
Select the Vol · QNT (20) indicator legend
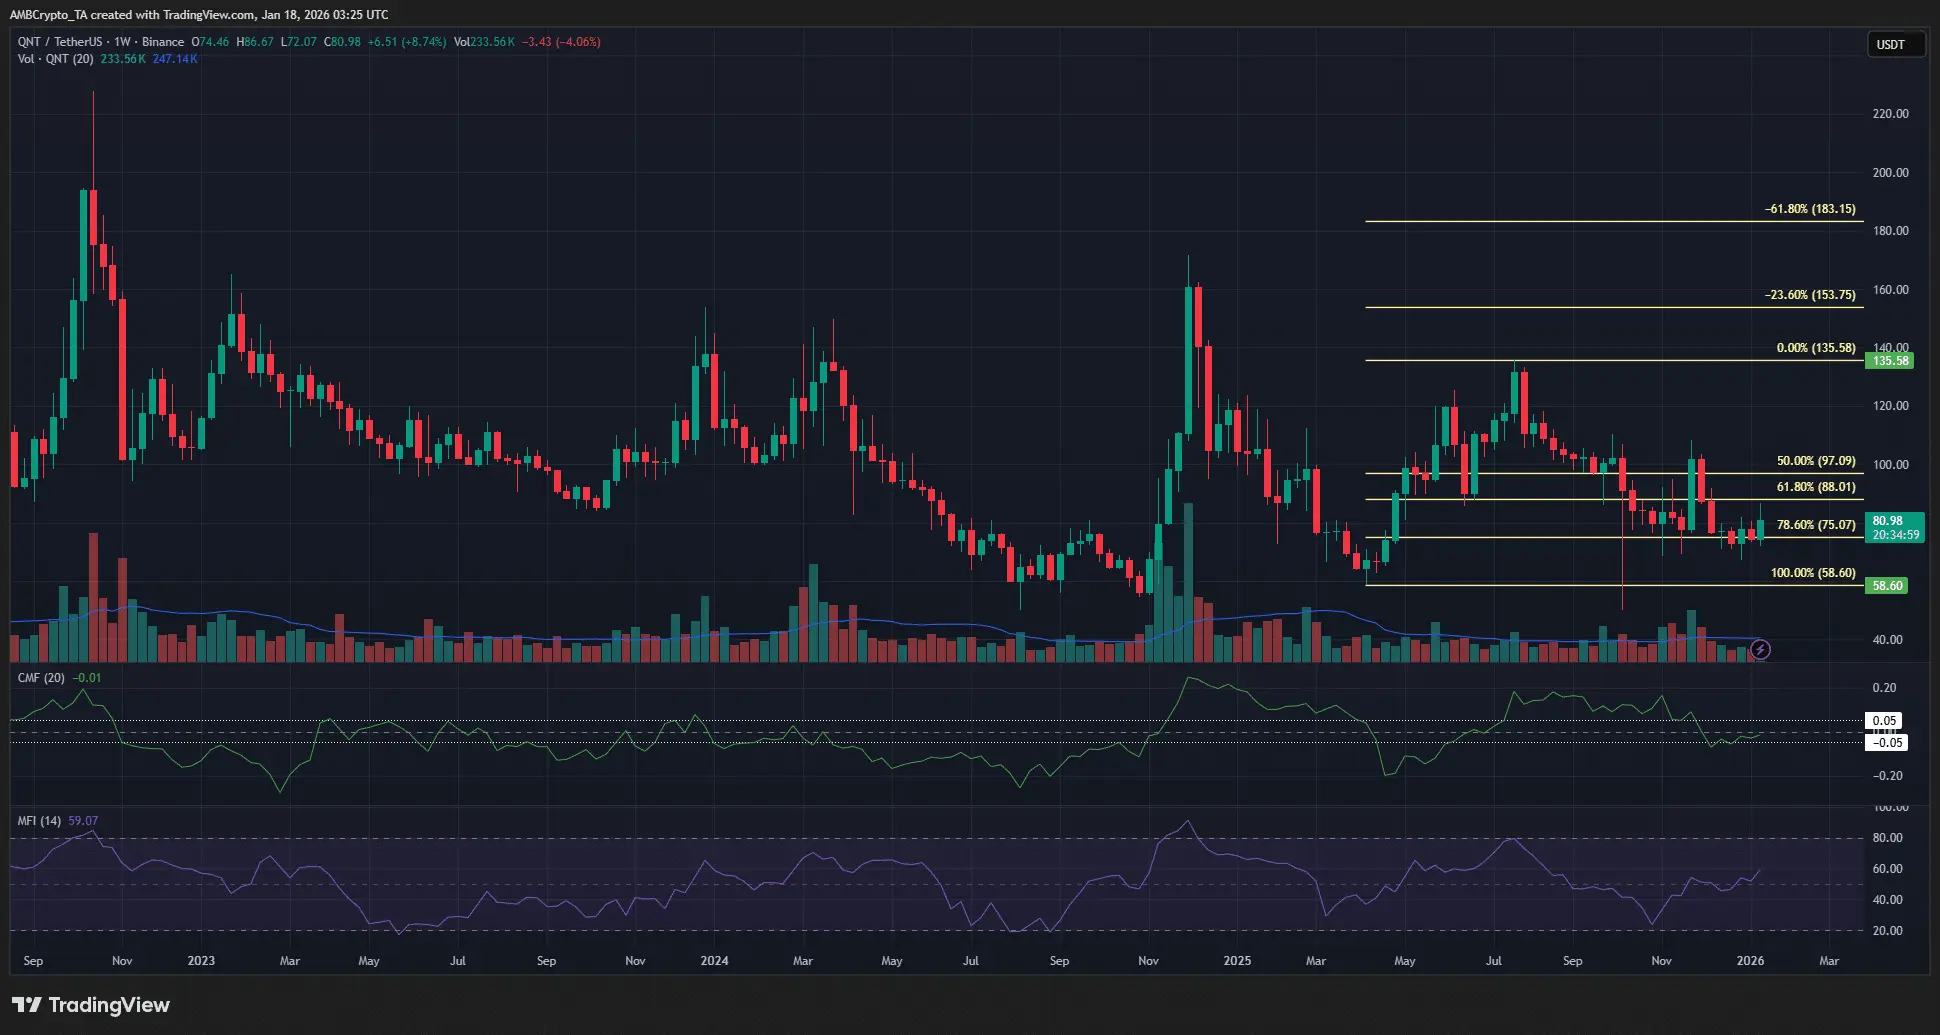coord(56,59)
